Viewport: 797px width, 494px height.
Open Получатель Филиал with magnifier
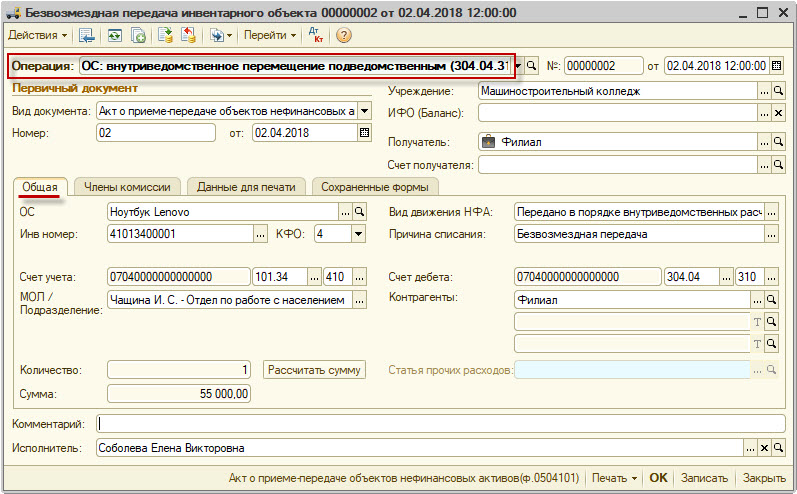click(778, 142)
